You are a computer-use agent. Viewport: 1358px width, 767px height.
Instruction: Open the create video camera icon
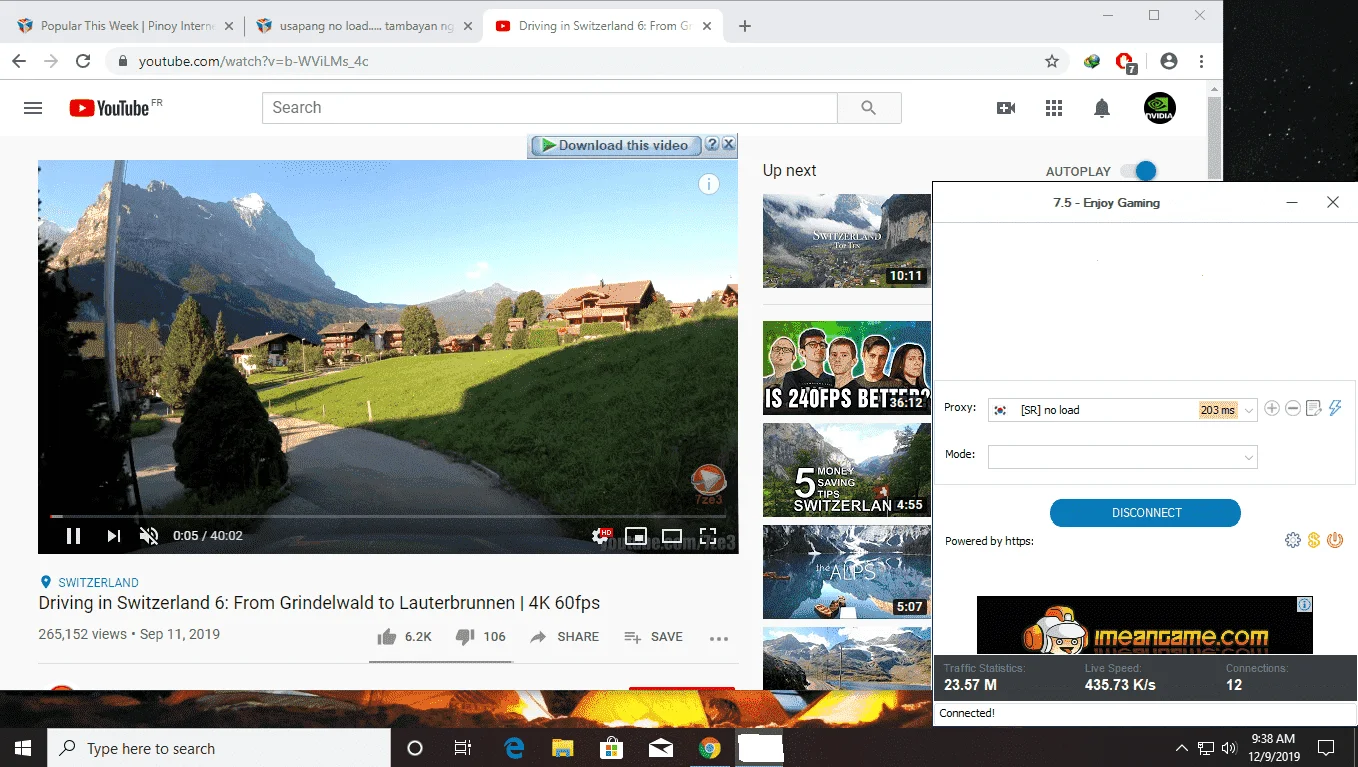click(1006, 108)
